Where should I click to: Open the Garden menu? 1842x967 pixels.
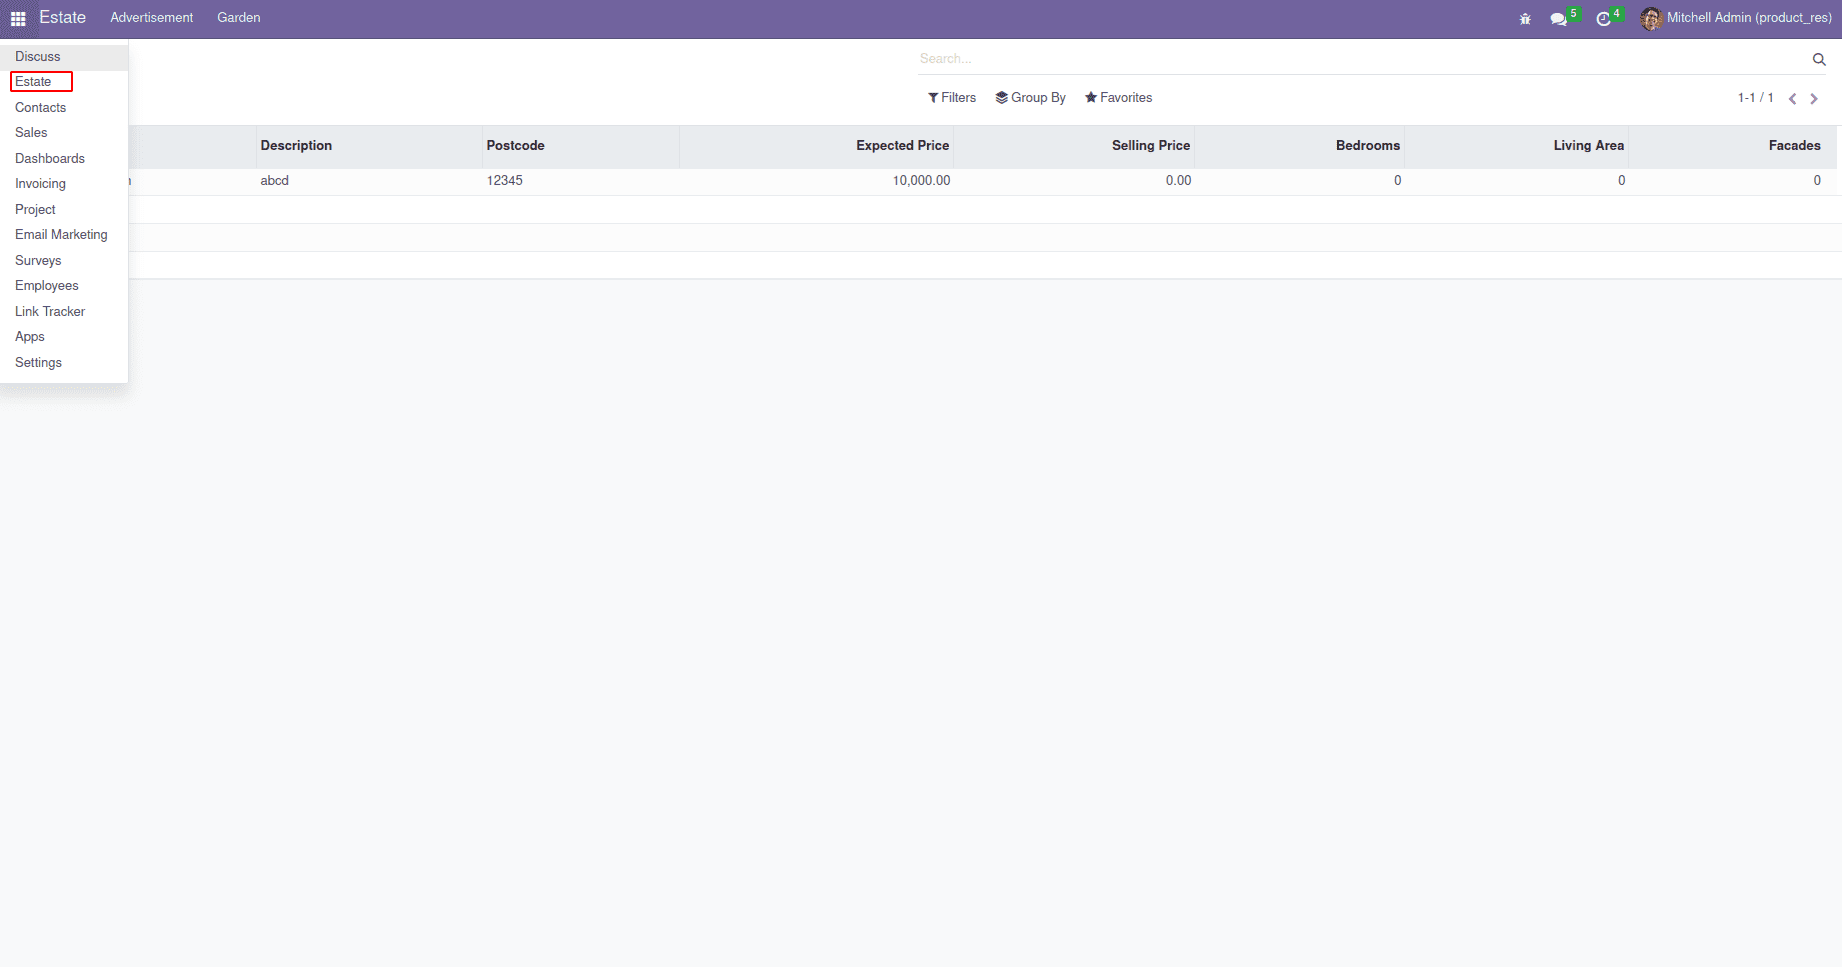(x=239, y=18)
